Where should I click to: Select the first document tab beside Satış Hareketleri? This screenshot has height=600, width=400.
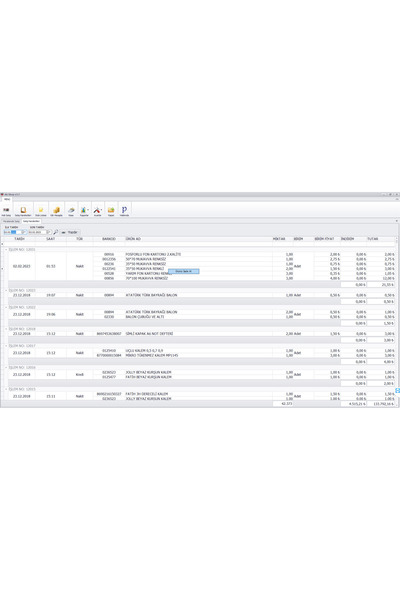(11, 222)
